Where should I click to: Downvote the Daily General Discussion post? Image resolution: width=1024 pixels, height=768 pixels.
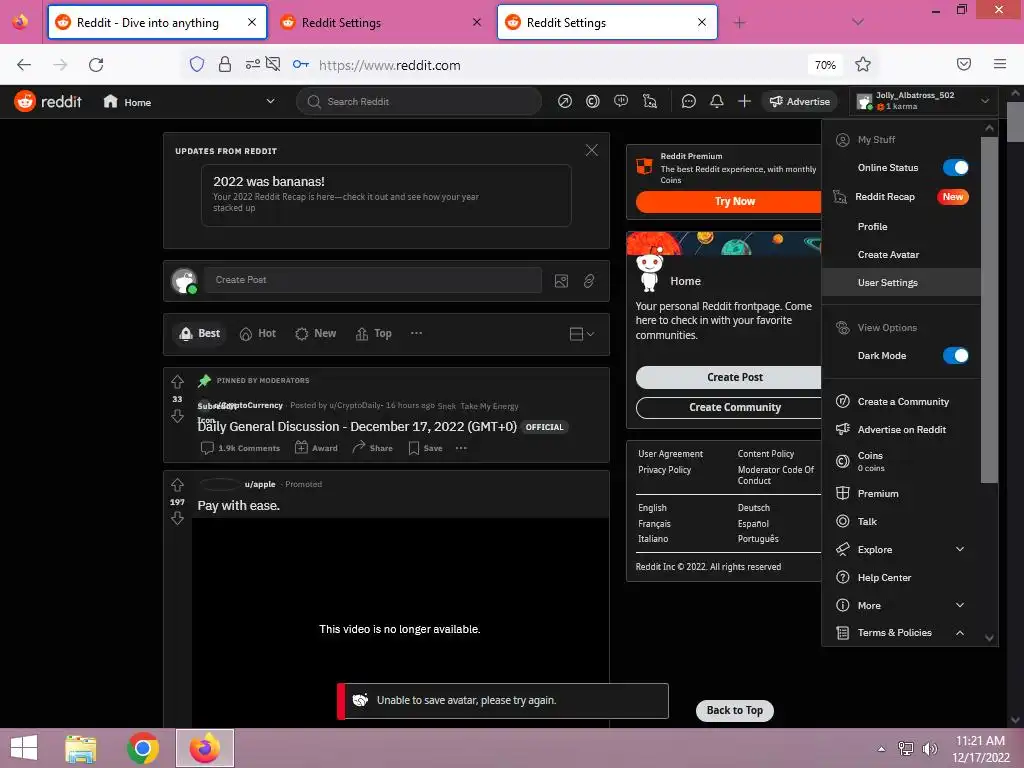(x=177, y=416)
